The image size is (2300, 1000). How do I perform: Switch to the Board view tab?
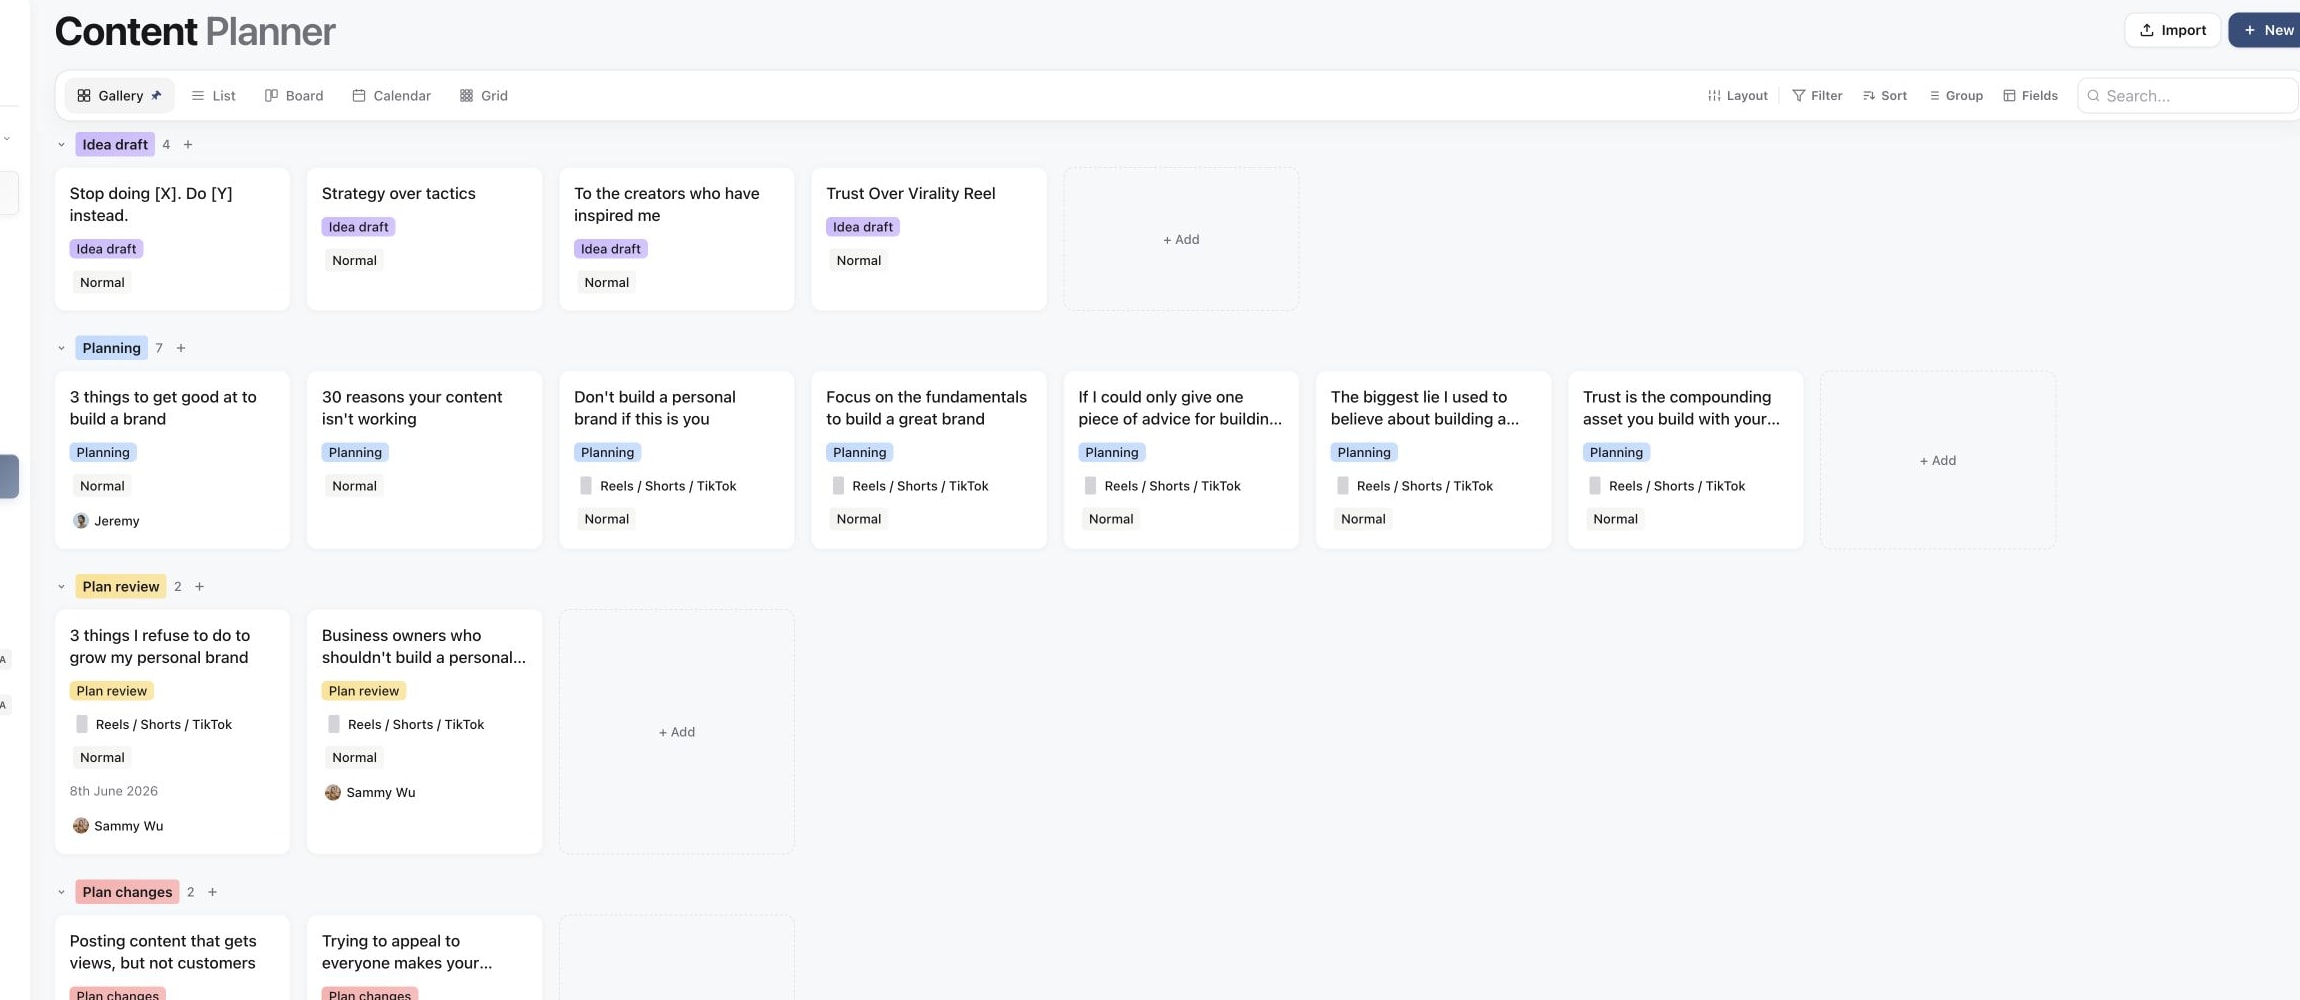(x=294, y=96)
